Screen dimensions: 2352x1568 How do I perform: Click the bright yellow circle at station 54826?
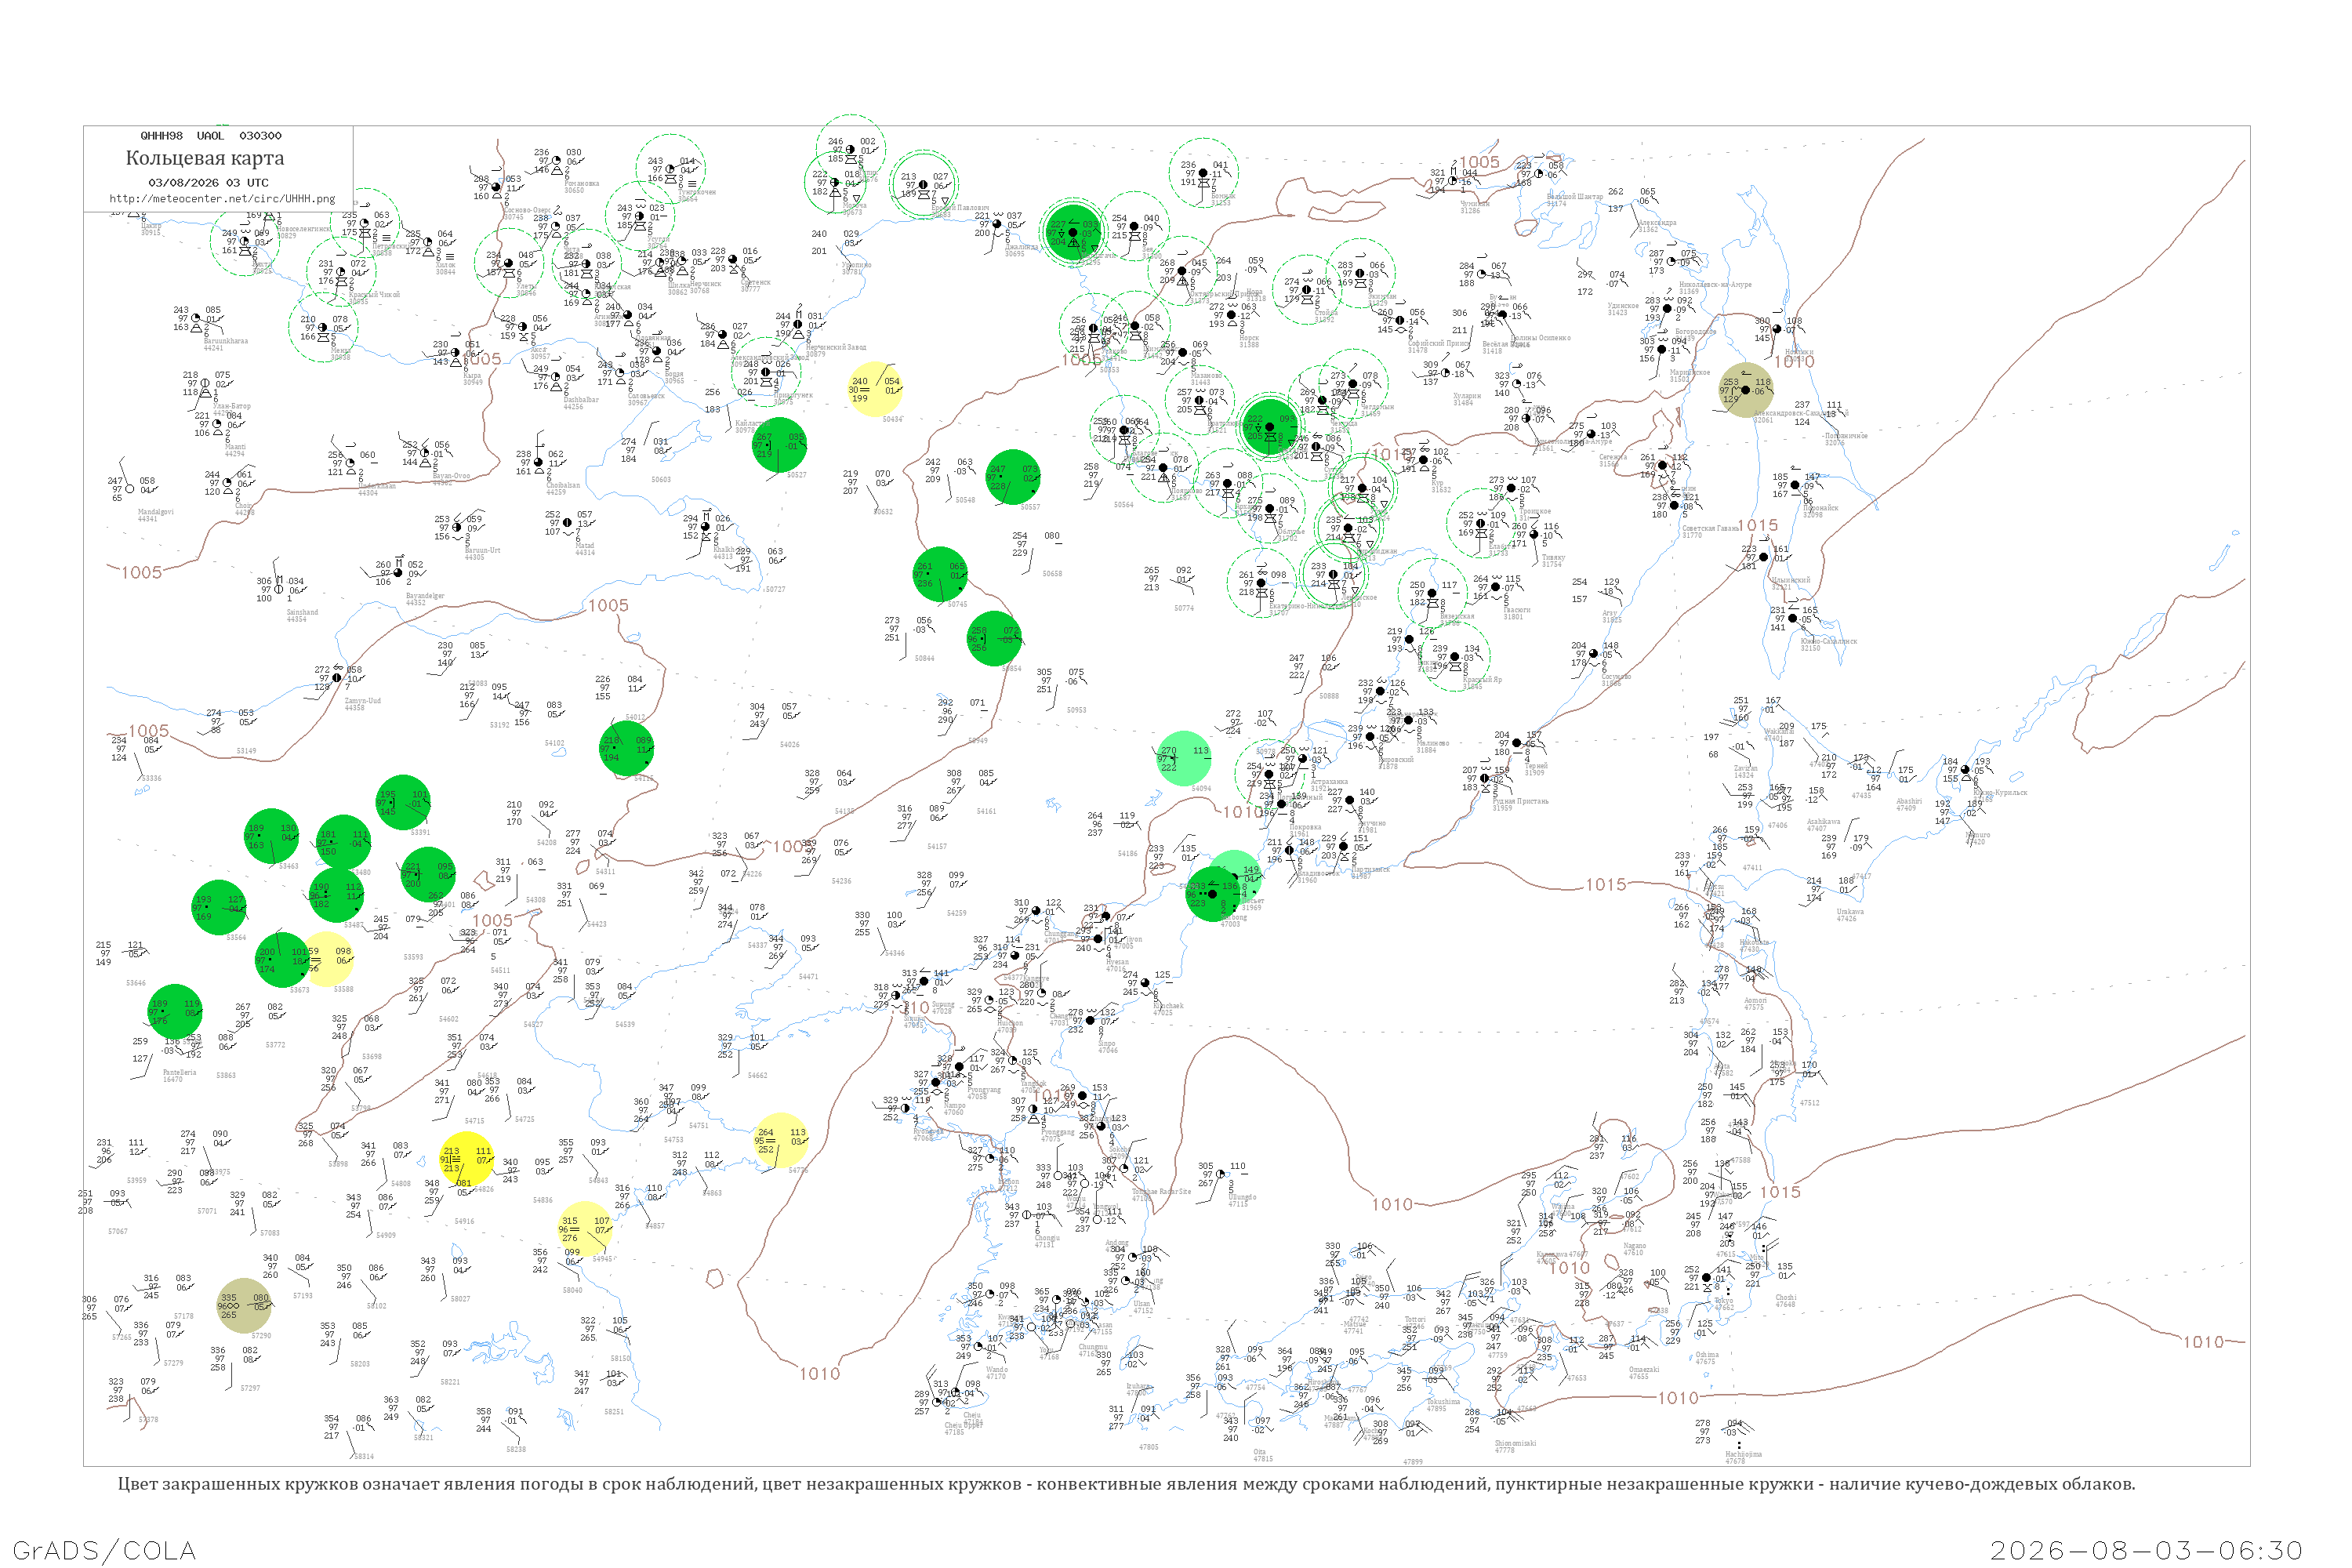[467, 1159]
